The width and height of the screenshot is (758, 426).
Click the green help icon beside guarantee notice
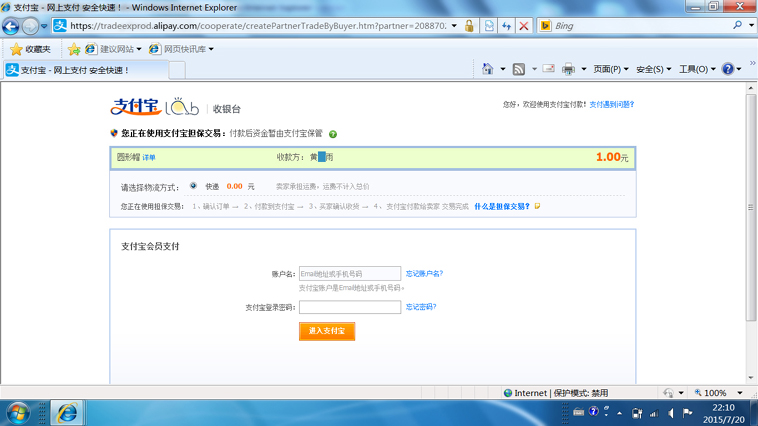click(333, 134)
